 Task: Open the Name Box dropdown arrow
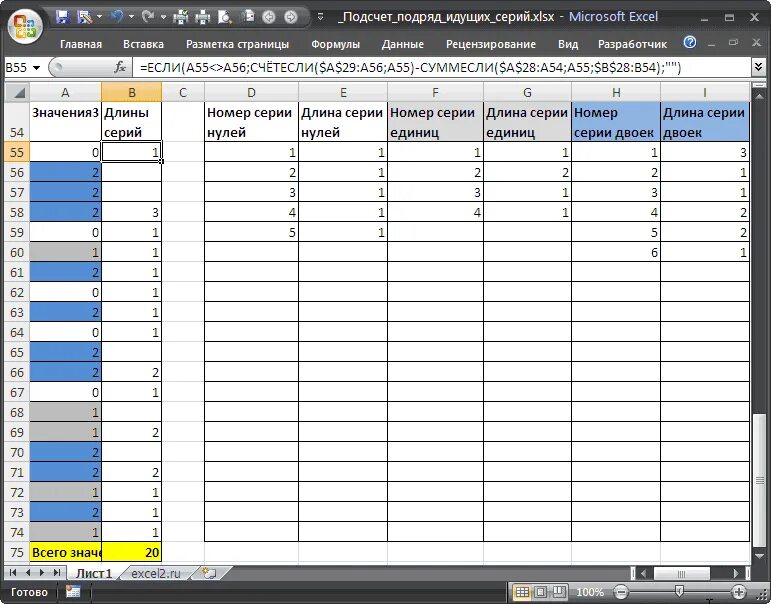pos(36,68)
